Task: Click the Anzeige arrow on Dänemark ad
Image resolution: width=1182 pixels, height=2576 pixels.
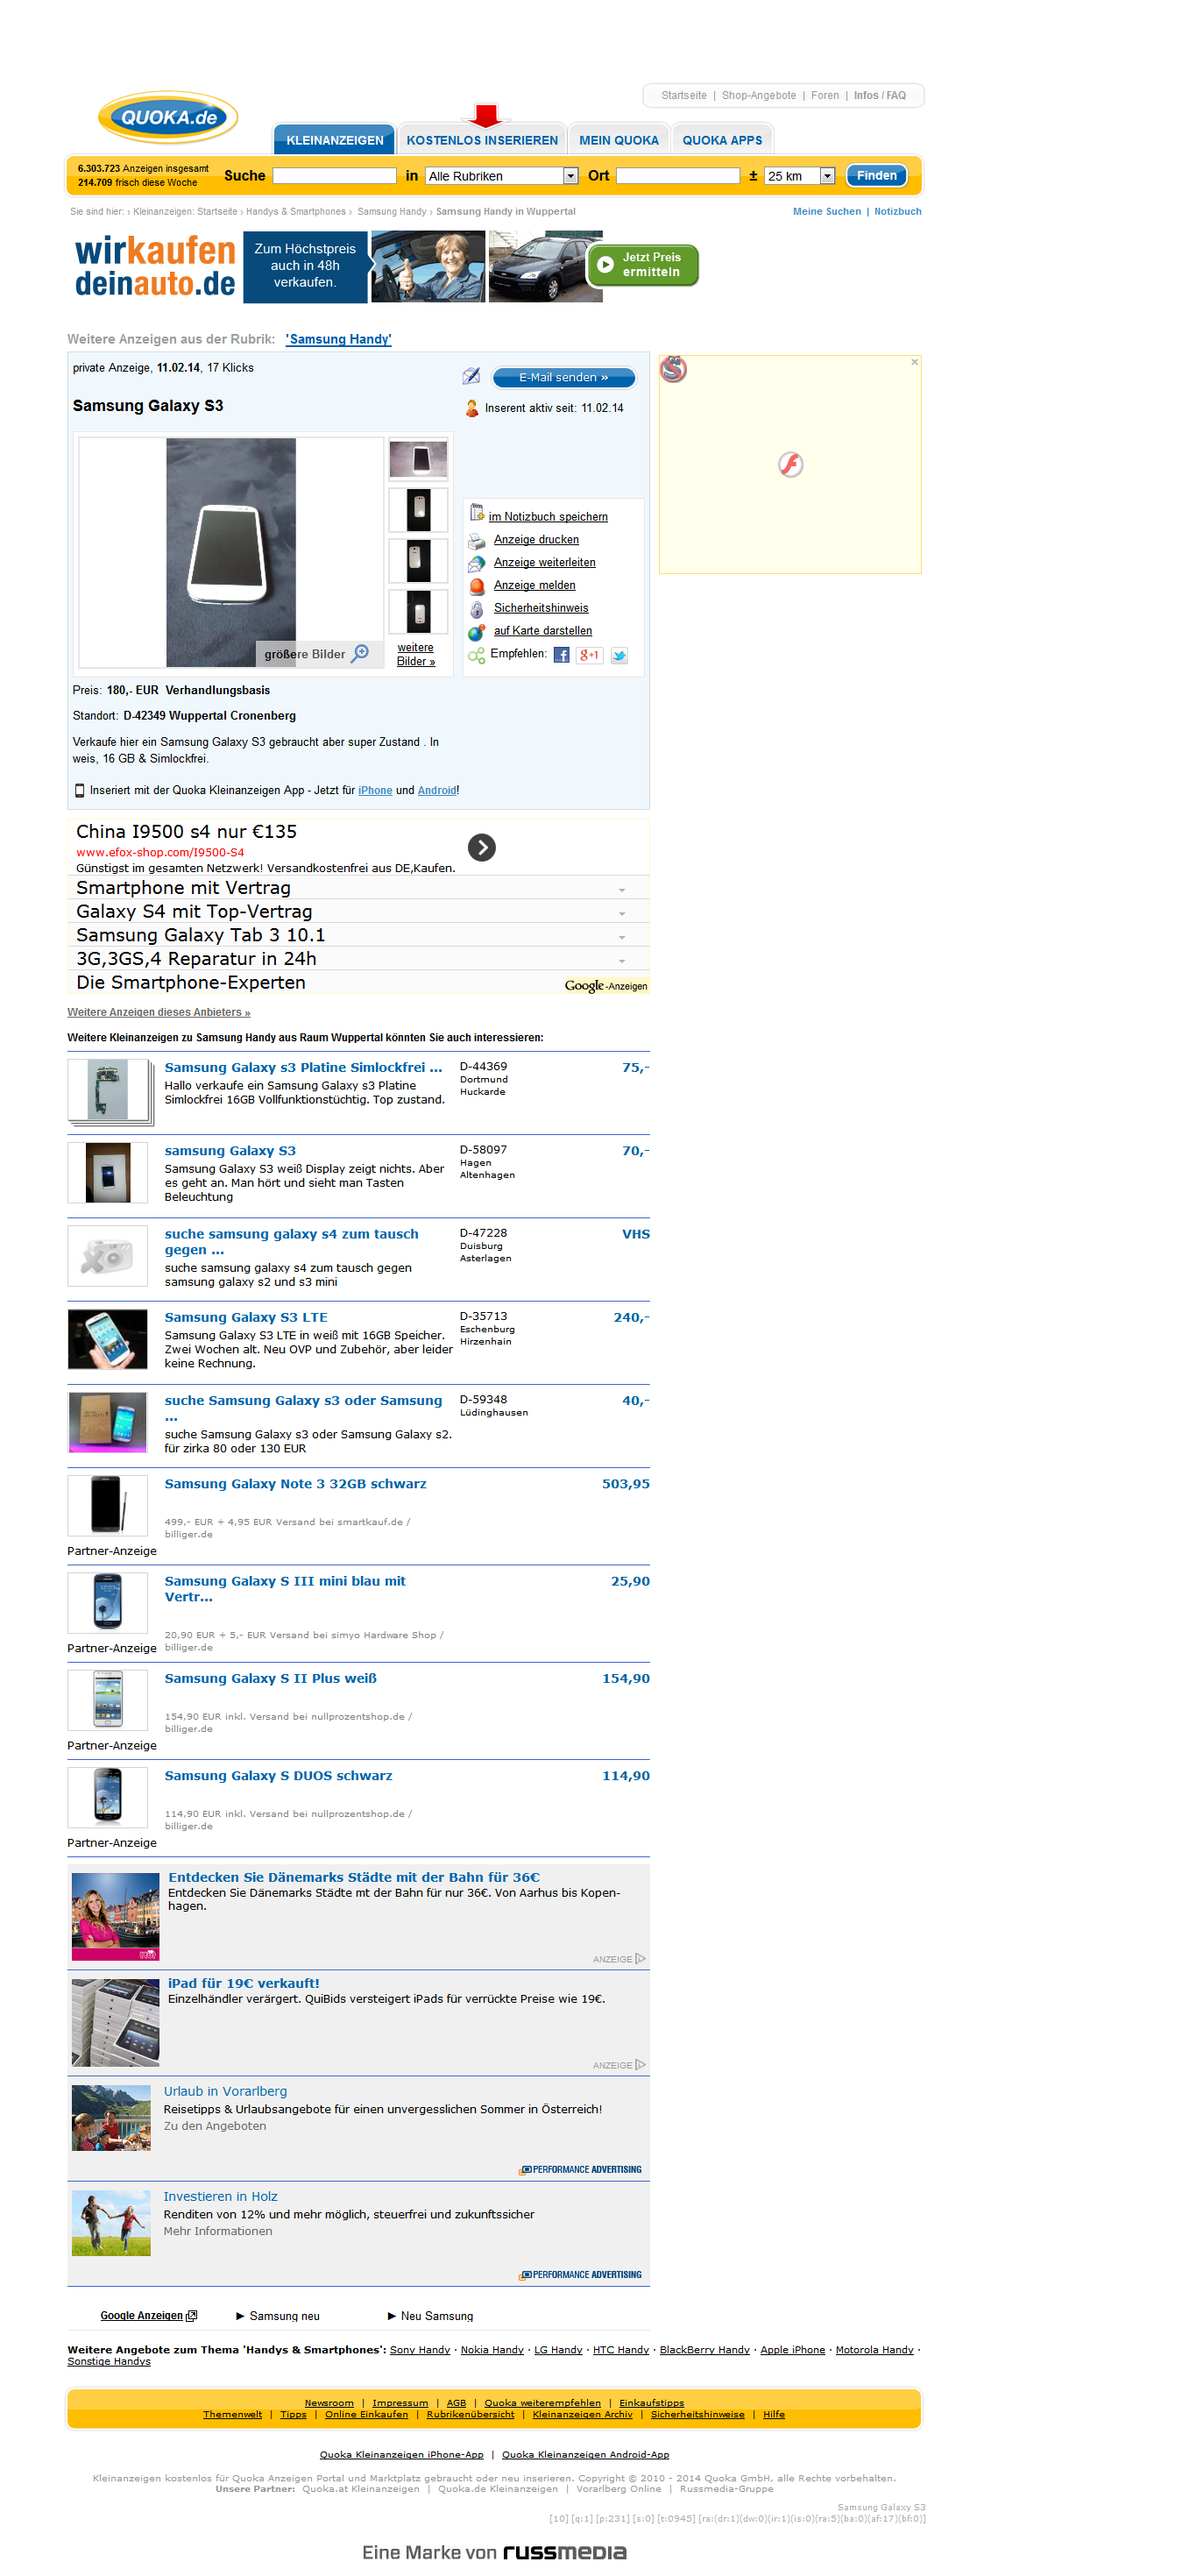Action: tap(640, 1959)
